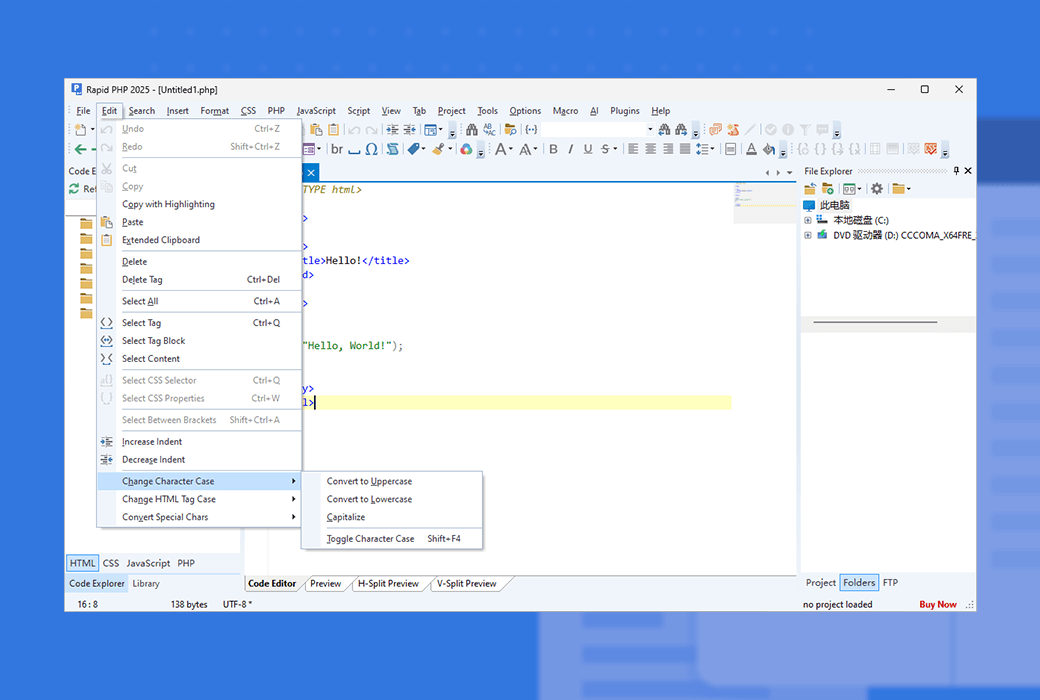Click the green back arrow icon
Image resolution: width=1040 pixels, height=700 pixels.
tap(80, 149)
